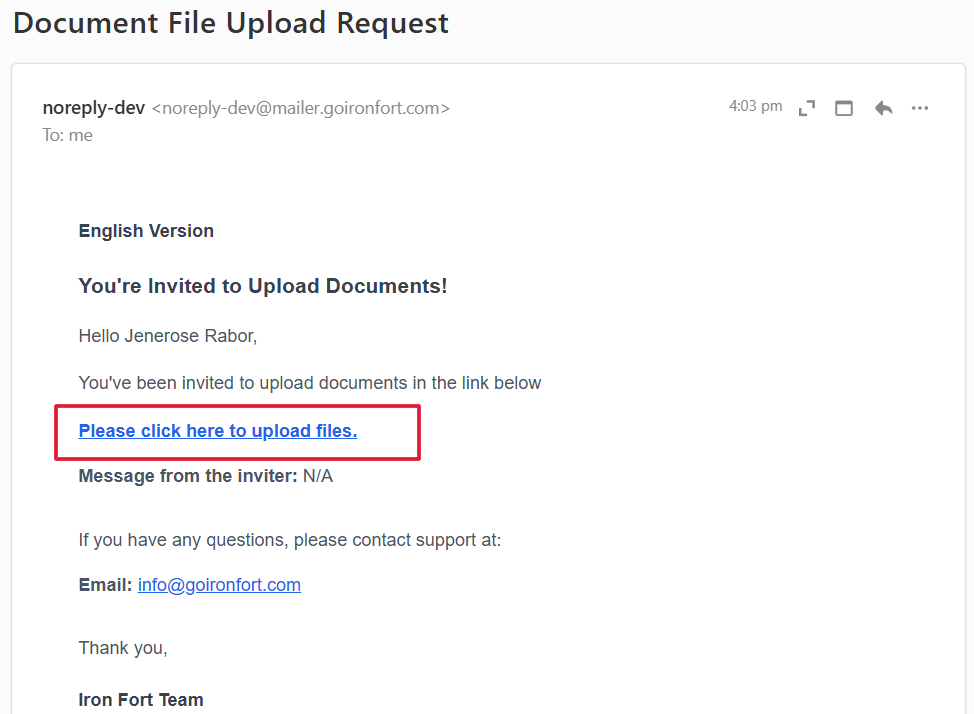Click the 'You're Invited to Upload Documents!' heading
Image resolution: width=974 pixels, height=714 pixels.
[263, 286]
